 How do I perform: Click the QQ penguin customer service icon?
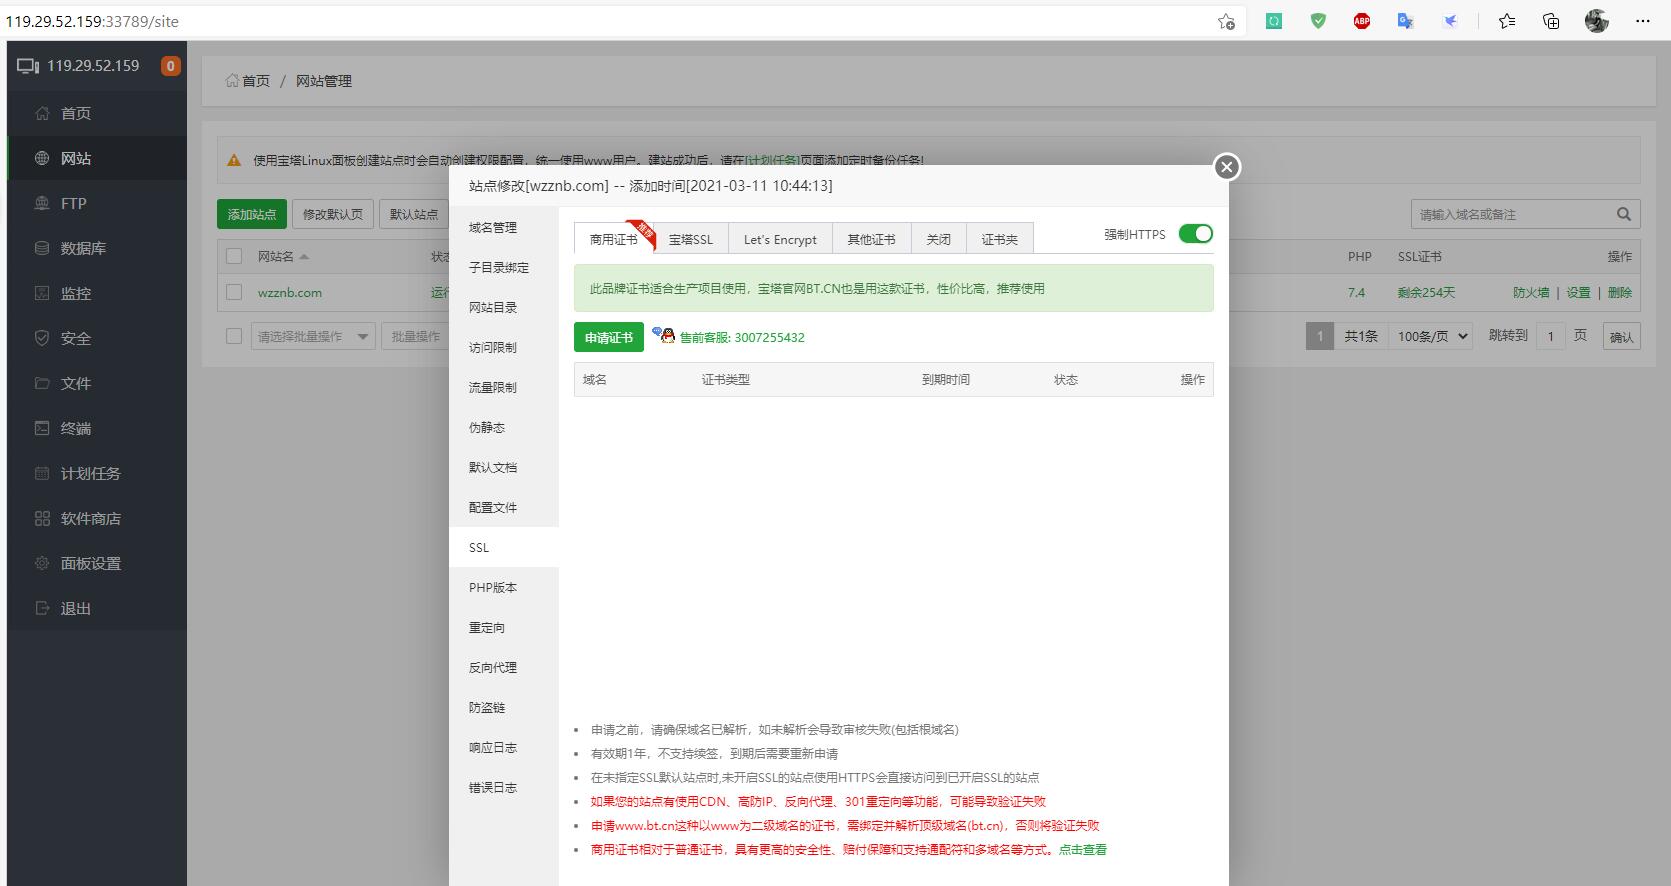(x=663, y=335)
